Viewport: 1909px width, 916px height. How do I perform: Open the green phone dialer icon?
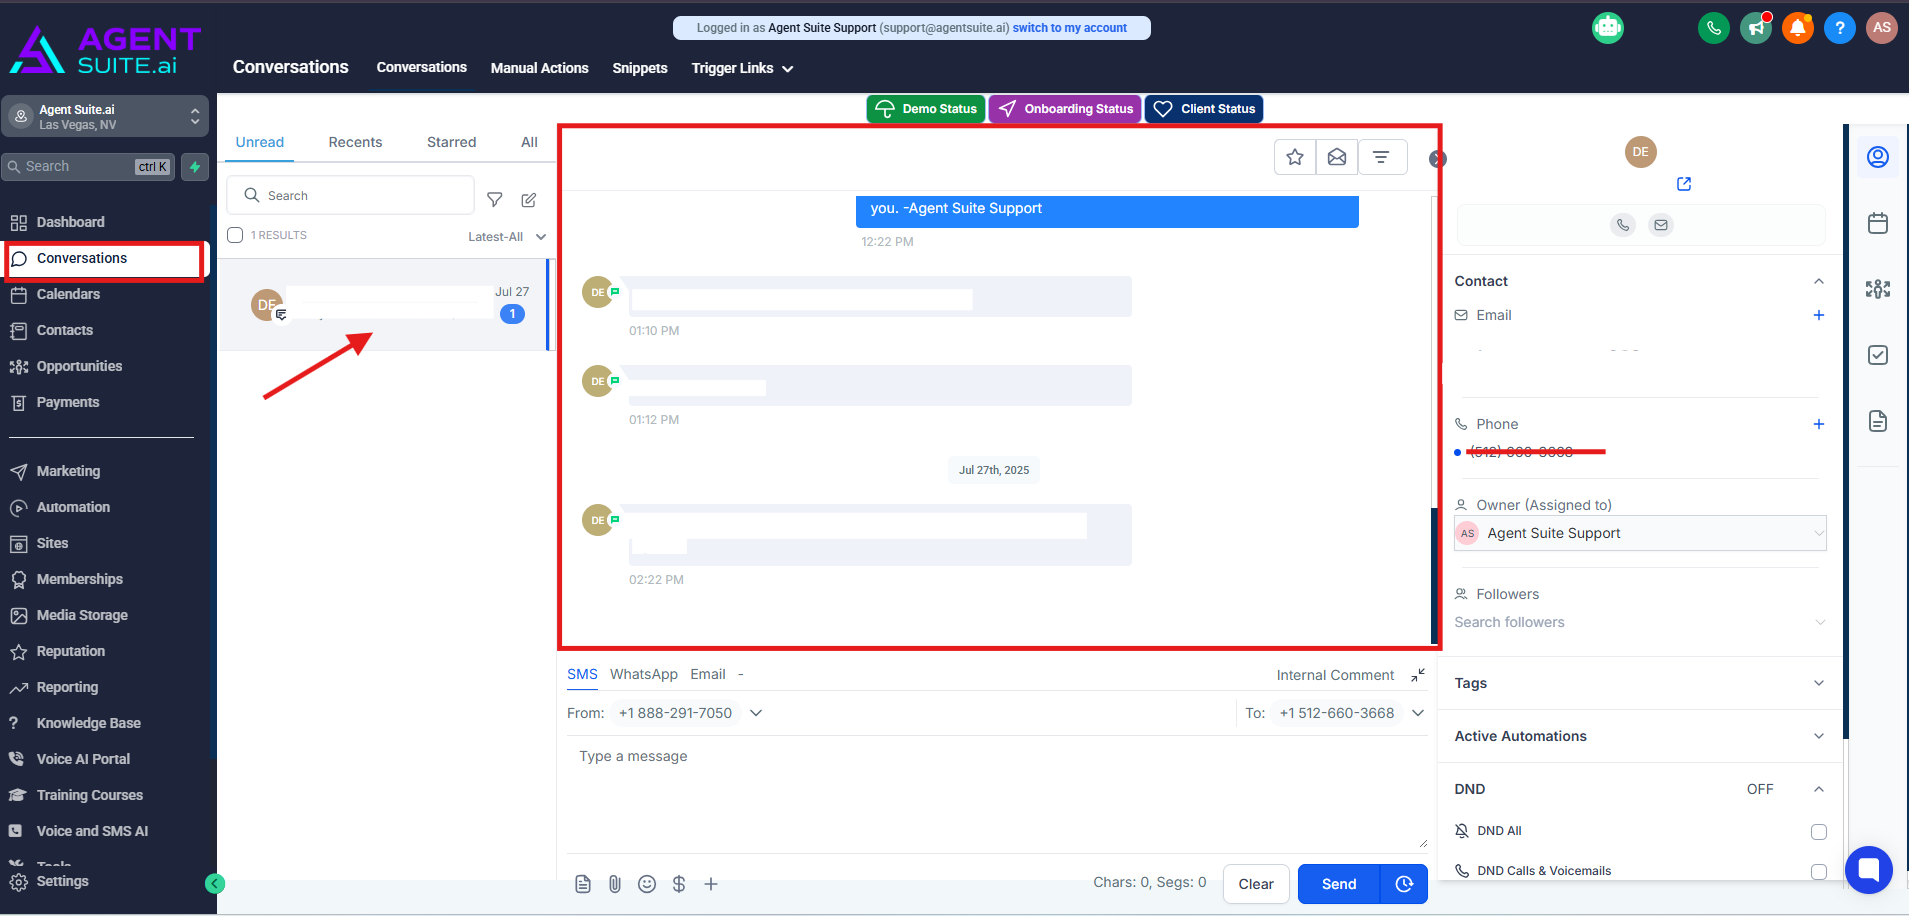[x=1714, y=28]
